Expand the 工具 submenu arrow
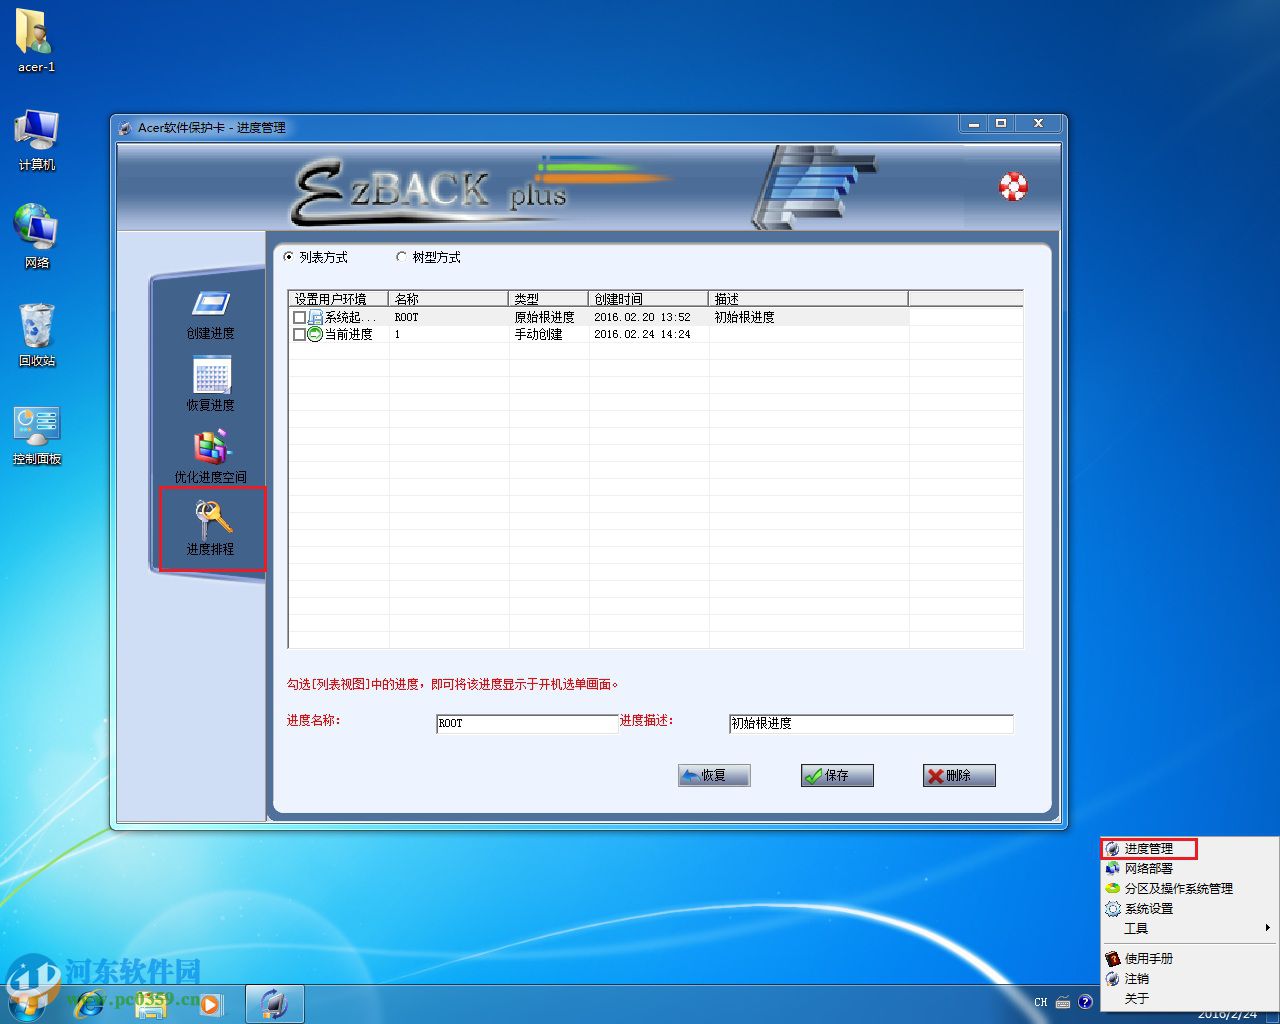 coord(1267,928)
